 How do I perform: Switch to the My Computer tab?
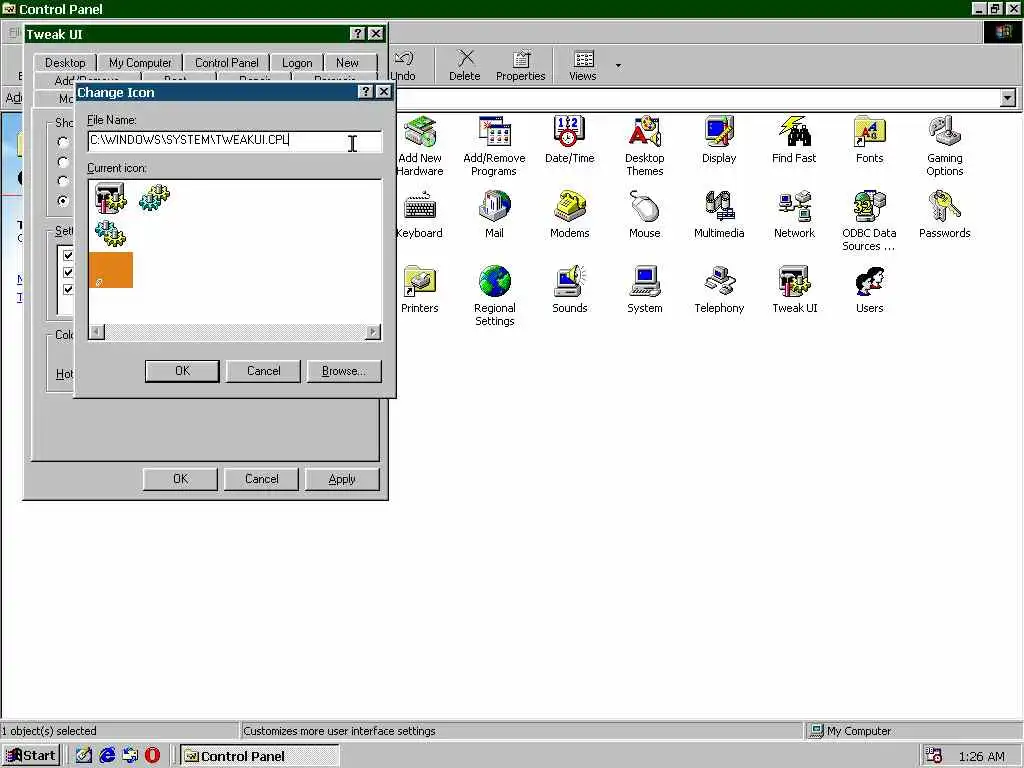point(140,63)
